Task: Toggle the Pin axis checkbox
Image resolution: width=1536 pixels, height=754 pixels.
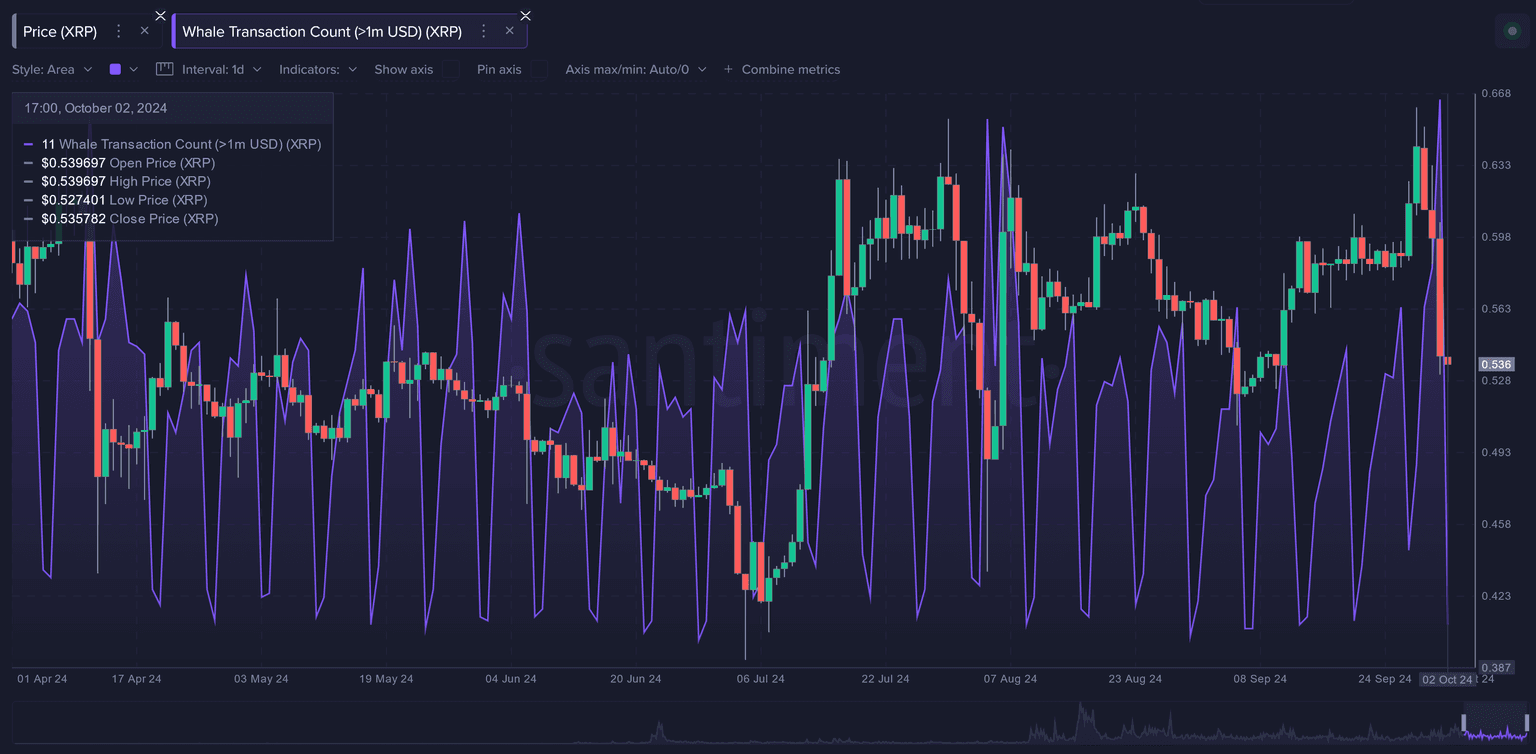Action: tap(539, 70)
